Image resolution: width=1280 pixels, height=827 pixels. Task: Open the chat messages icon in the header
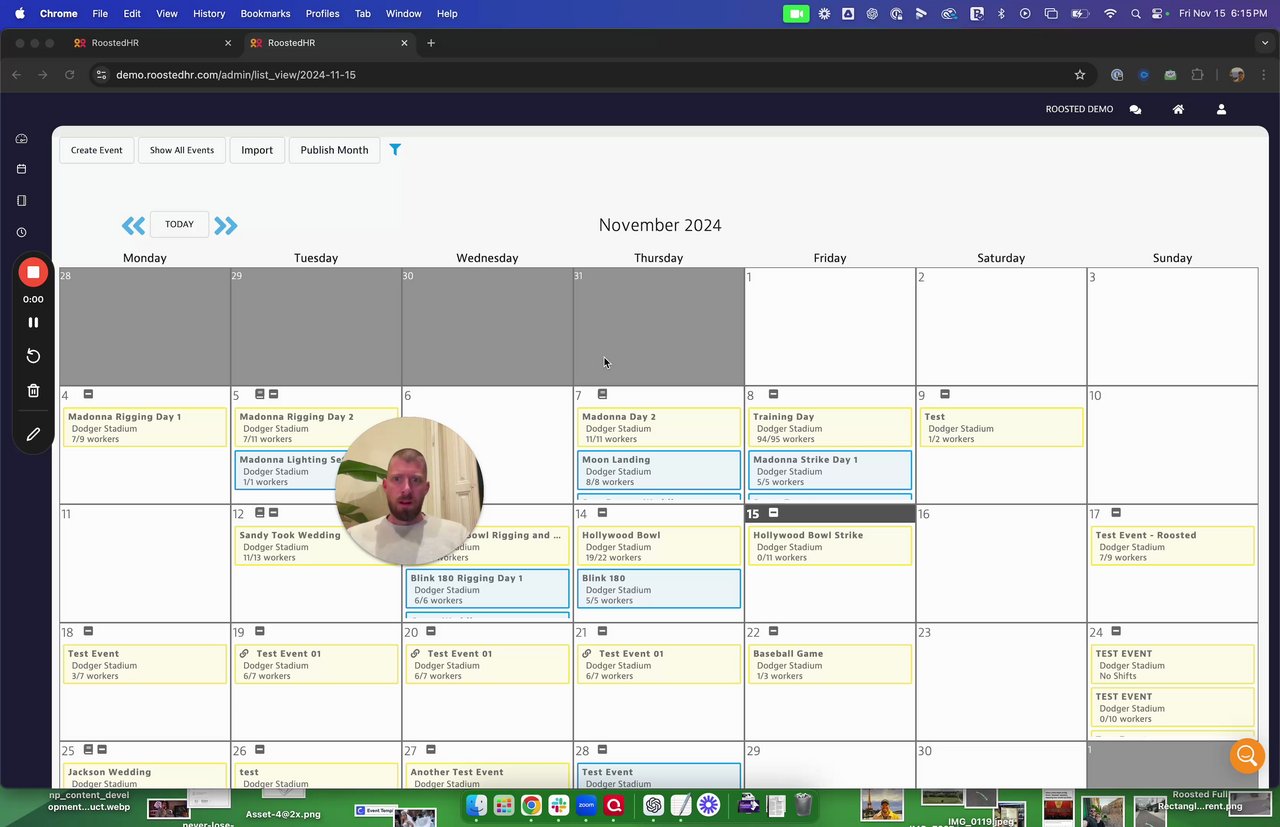(1135, 110)
